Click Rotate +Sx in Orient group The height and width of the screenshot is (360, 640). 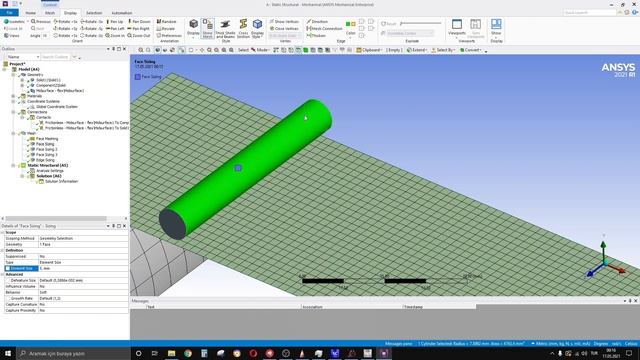coord(66,22)
